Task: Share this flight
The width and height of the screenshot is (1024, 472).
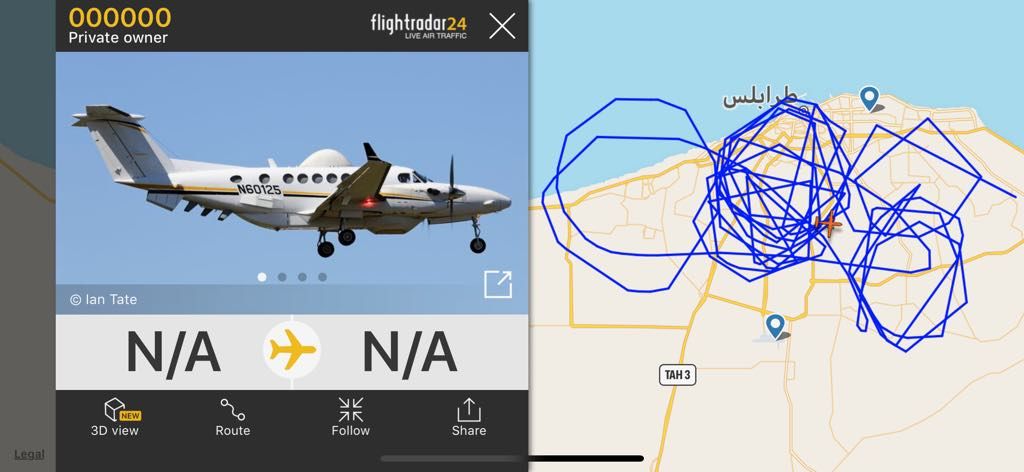Action: point(468,417)
